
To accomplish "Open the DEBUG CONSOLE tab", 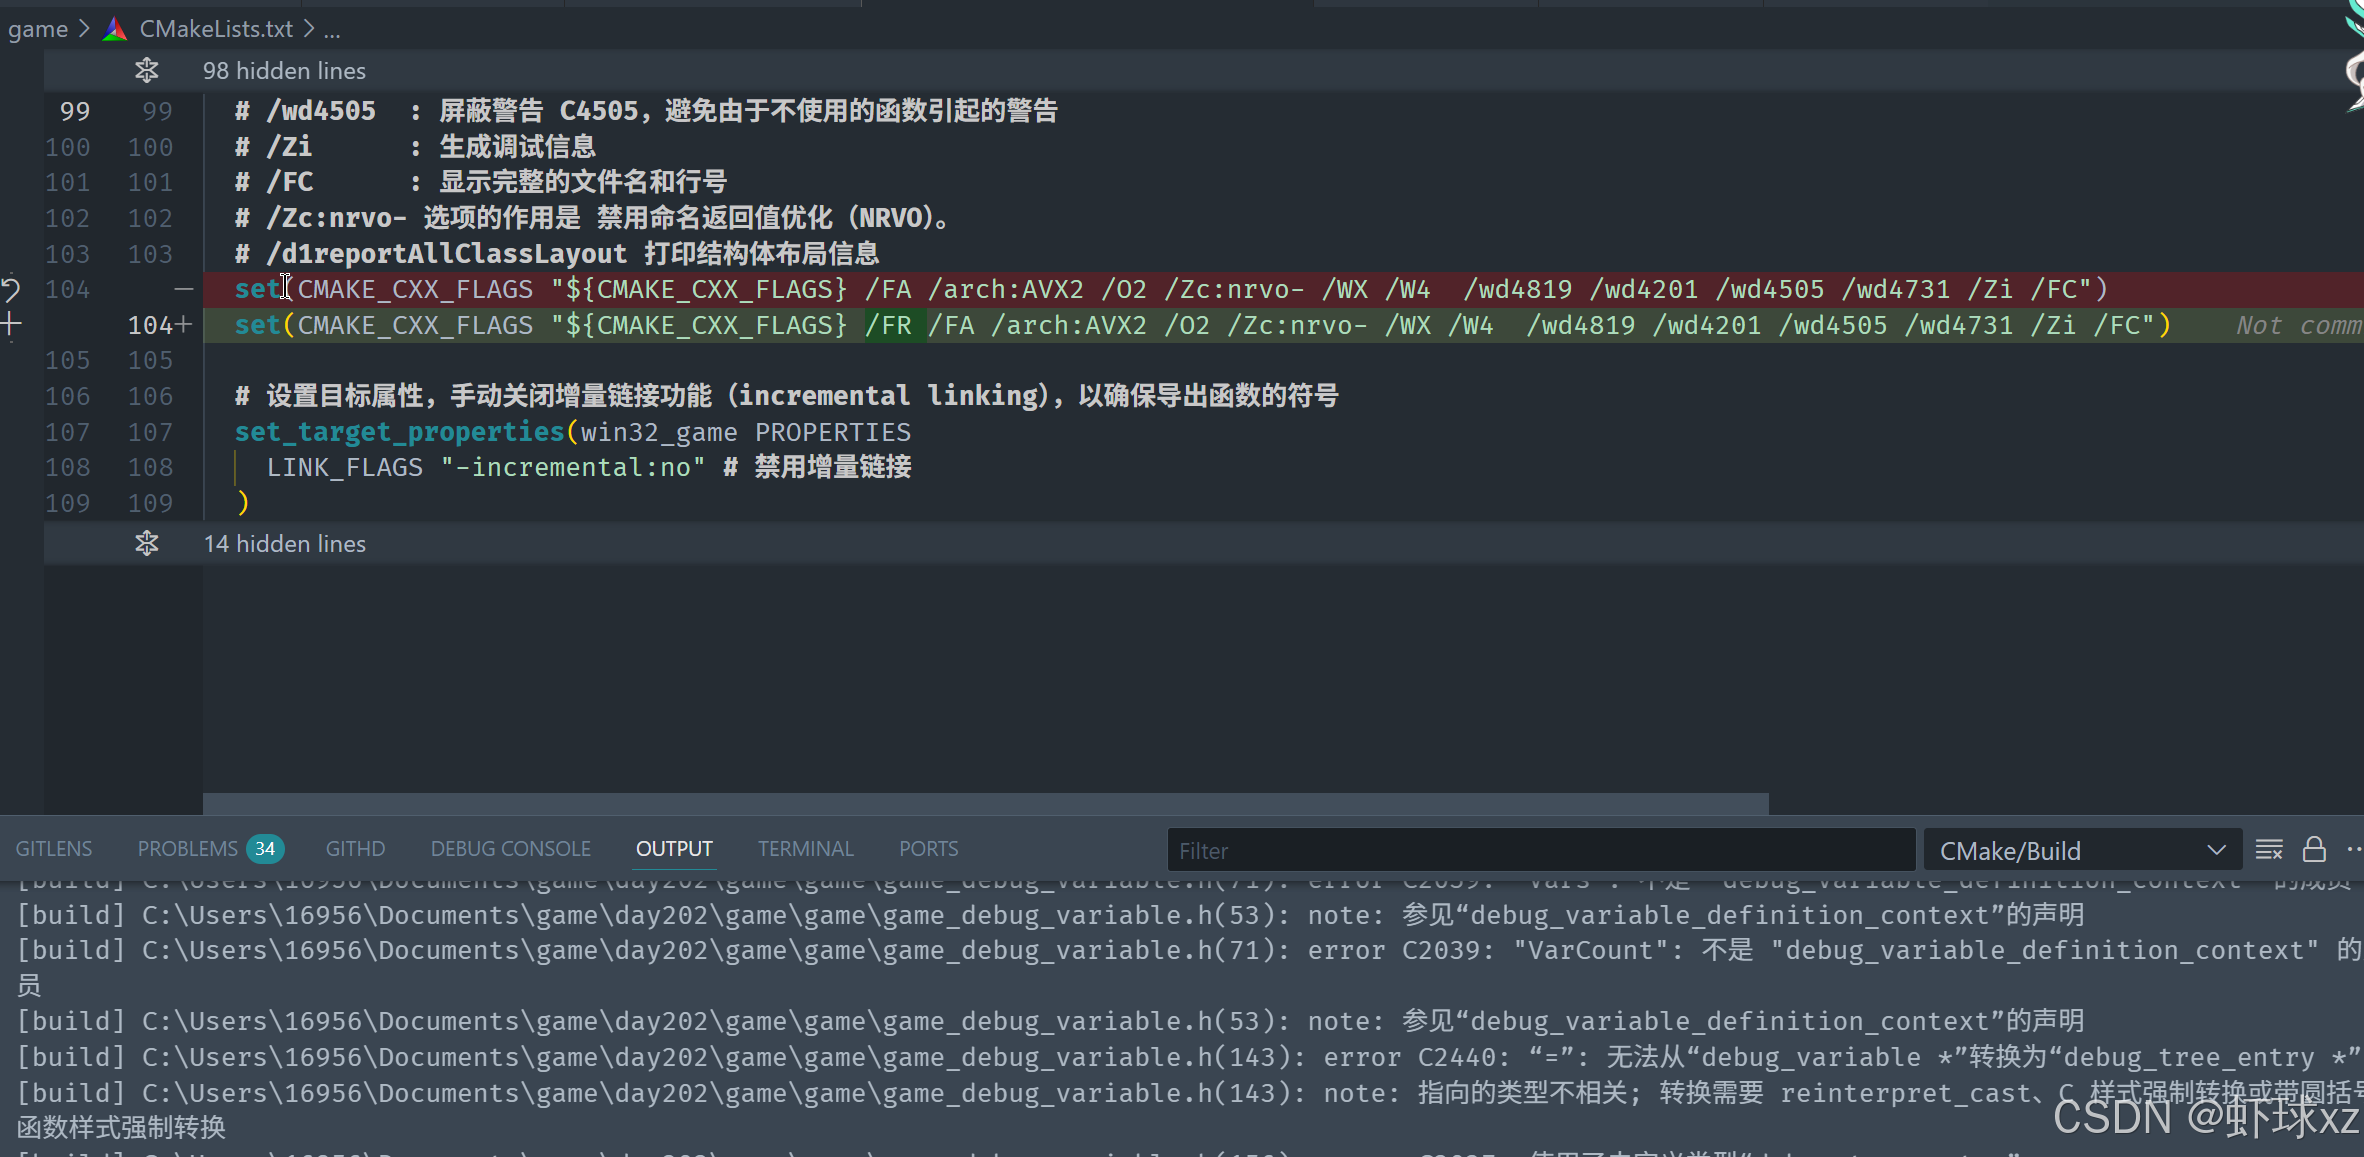I will tap(510, 849).
